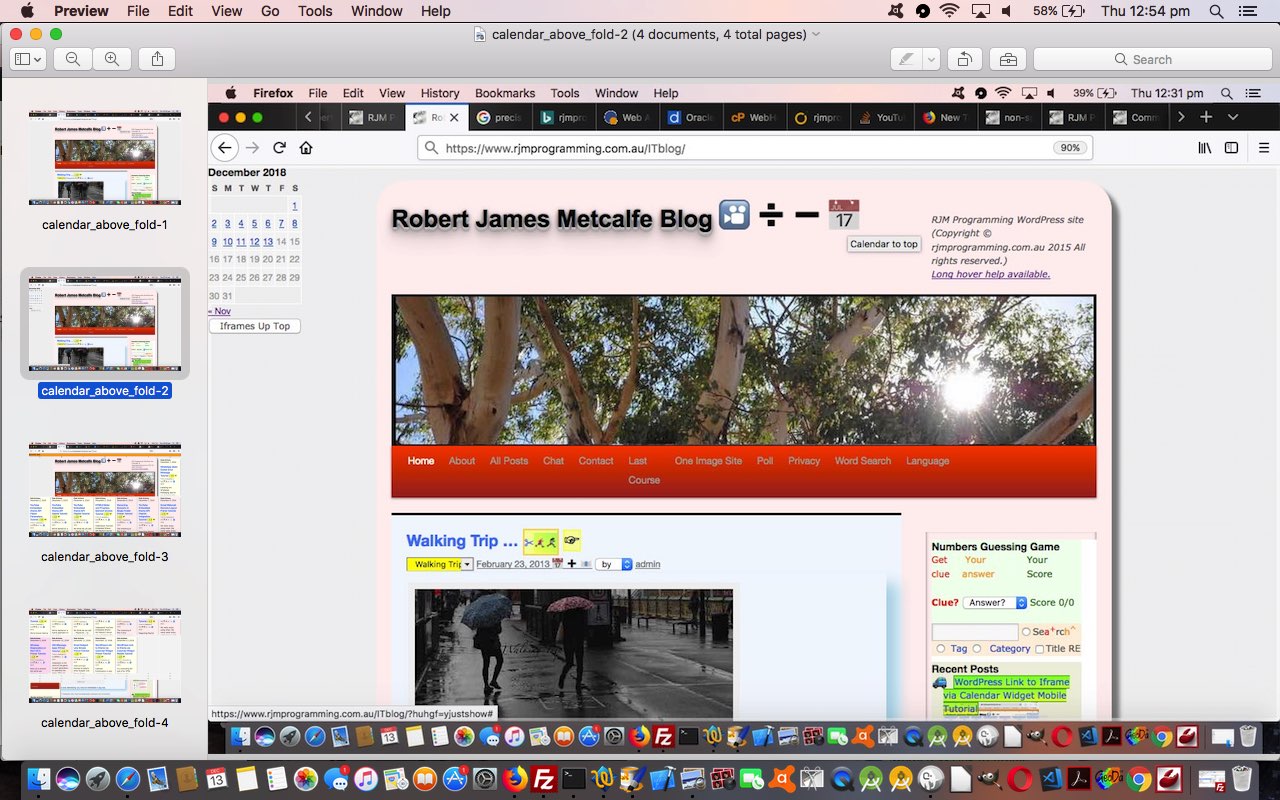This screenshot has width=1280, height=800.
Task: Expand the document title dropdown chevron
Action: click(x=816, y=34)
